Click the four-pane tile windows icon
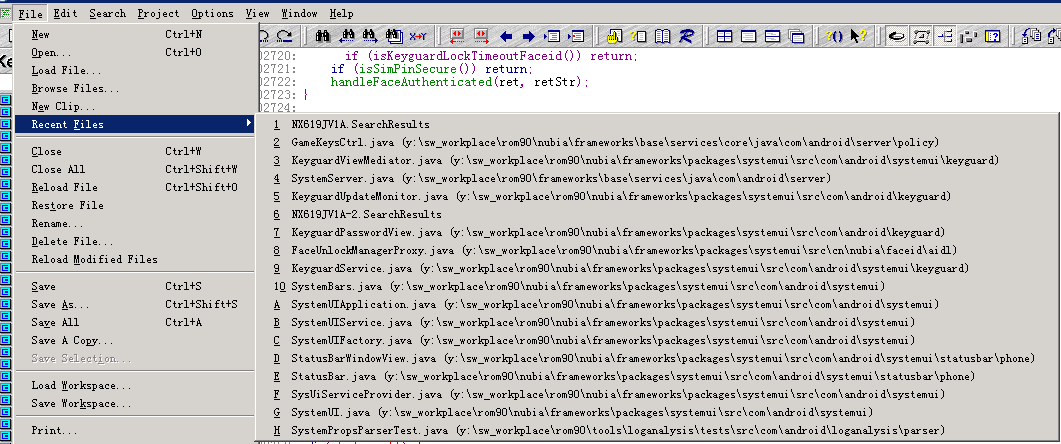Viewport: 1061px width, 444px height. pyautogui.click(x=725, y=36)
